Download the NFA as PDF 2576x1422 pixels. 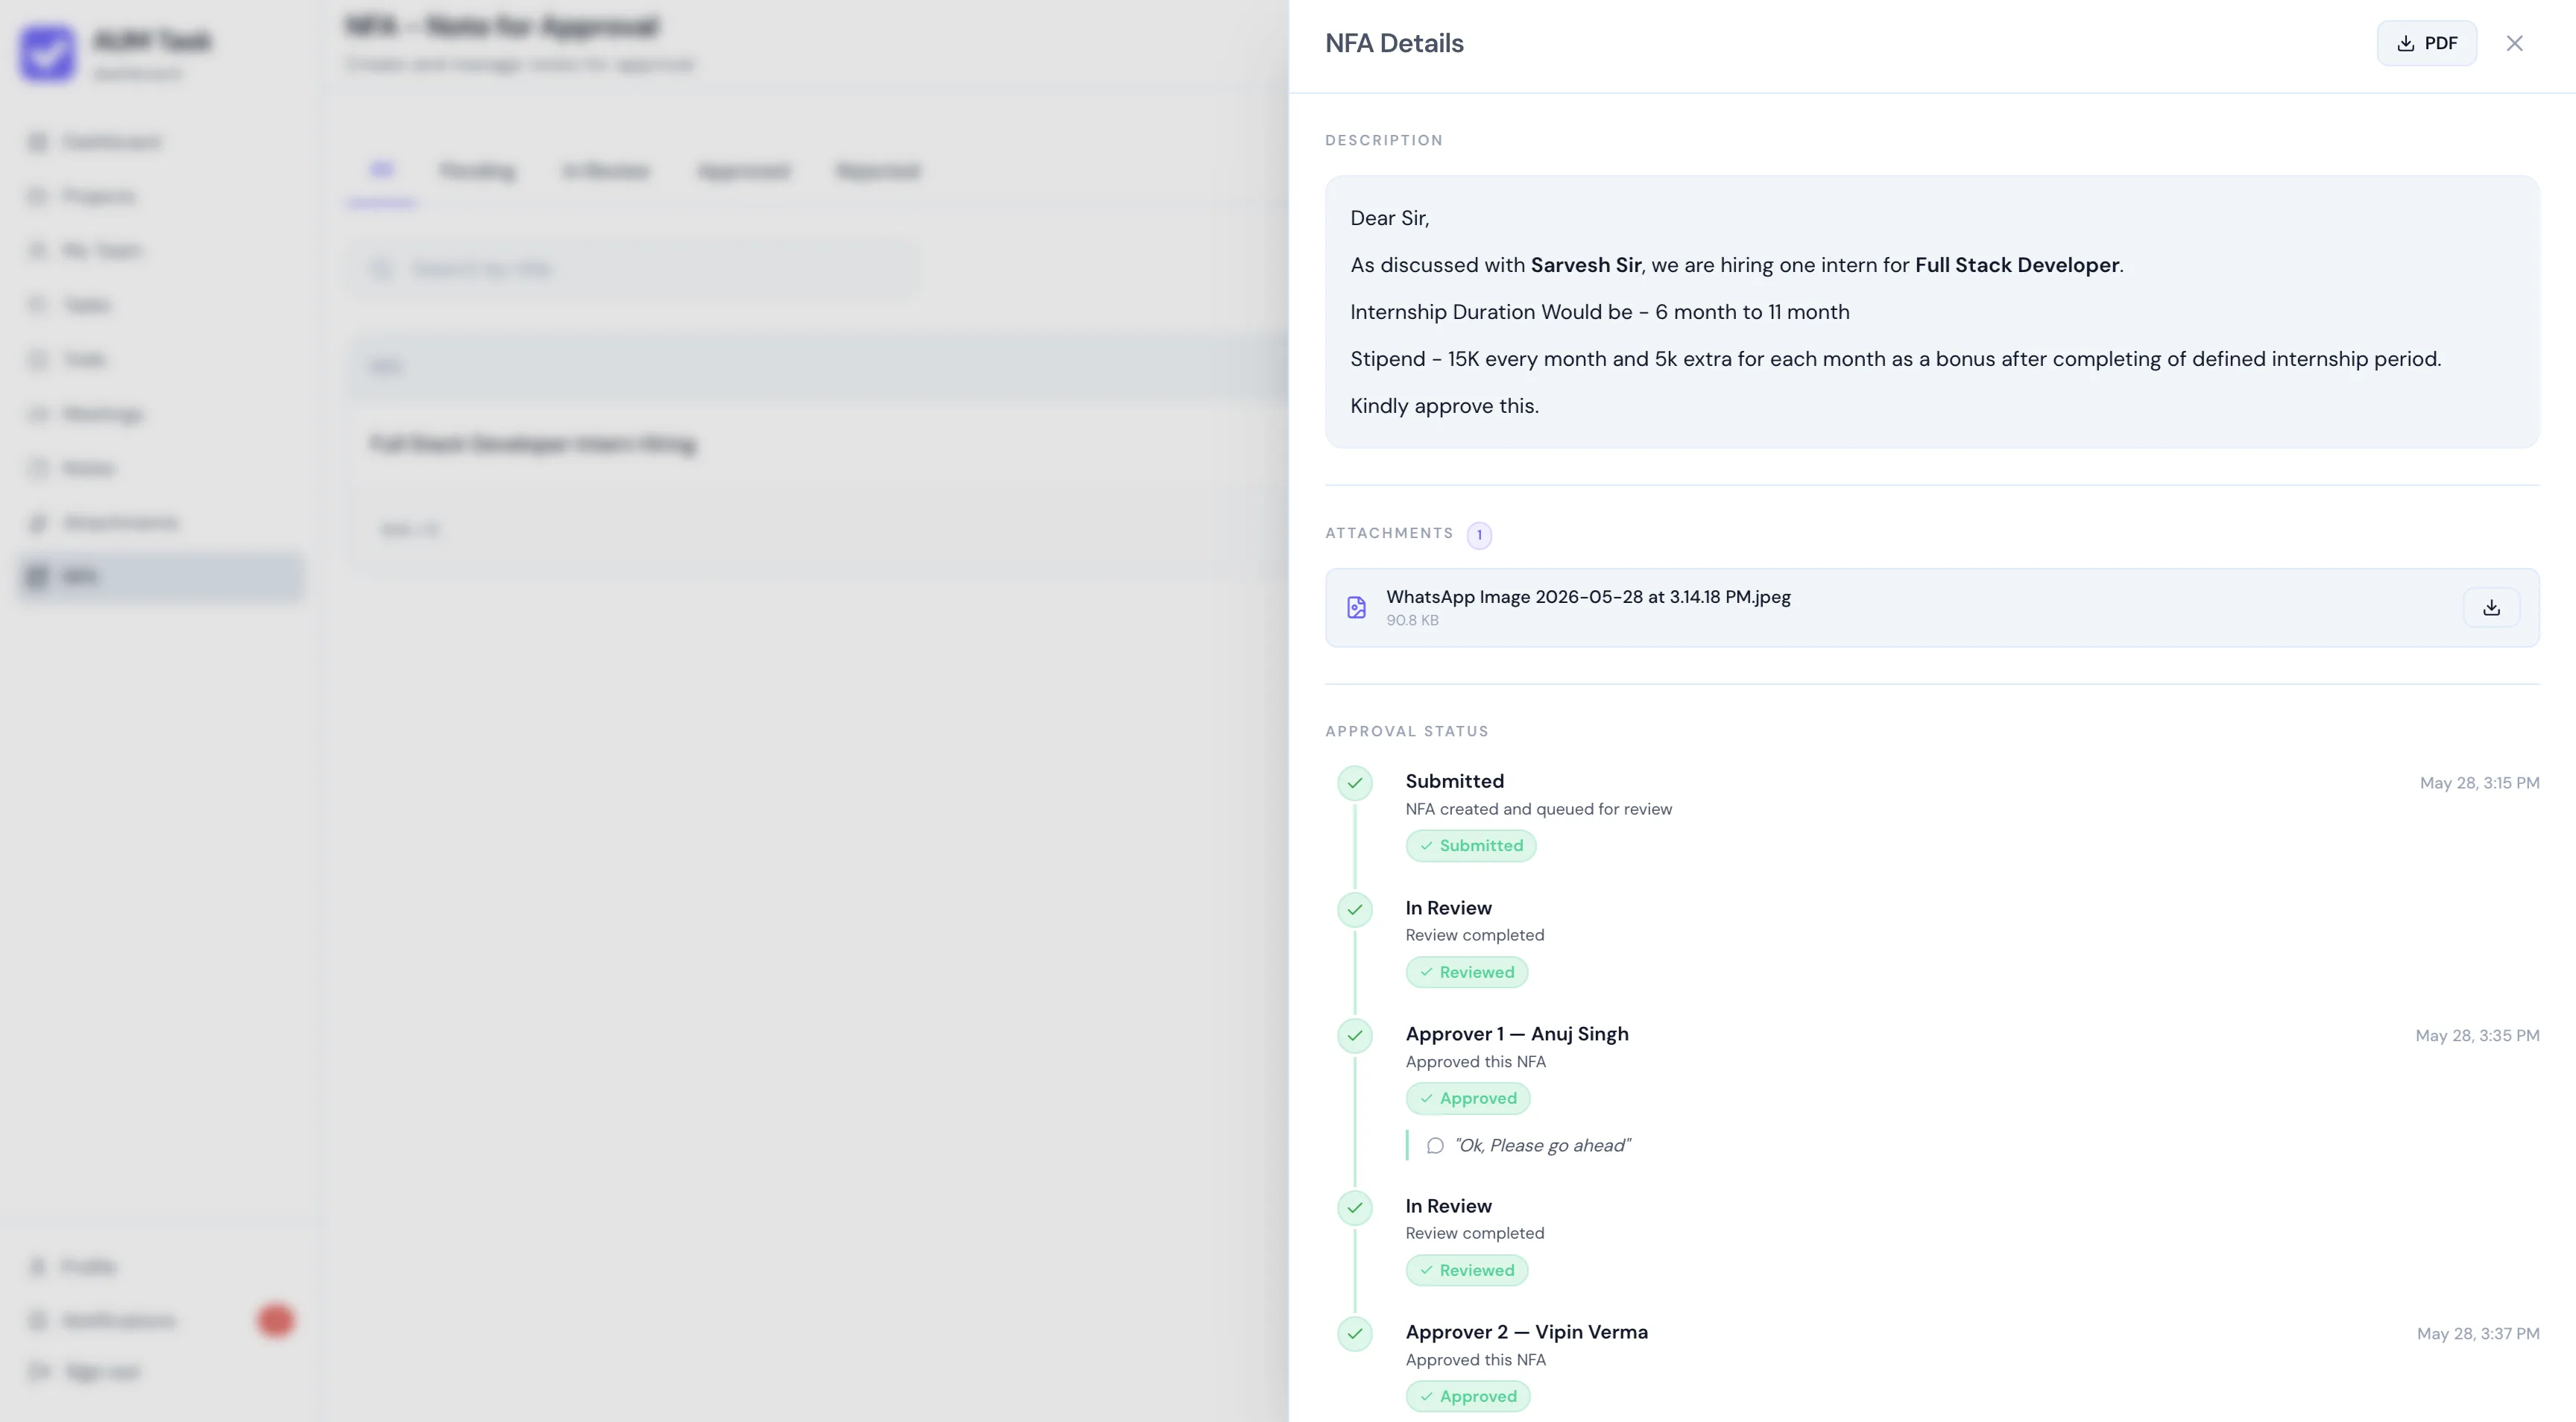coord(2426,43)
